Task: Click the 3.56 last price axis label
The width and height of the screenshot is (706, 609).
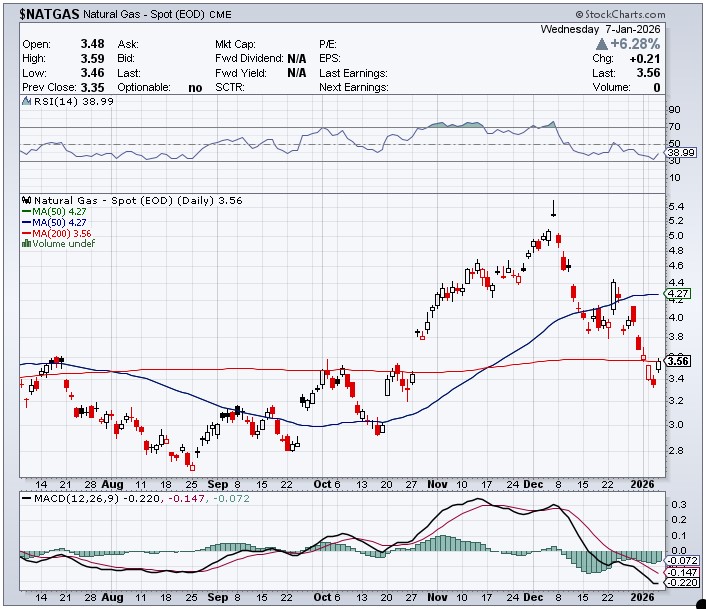Action: pos(679,361)
